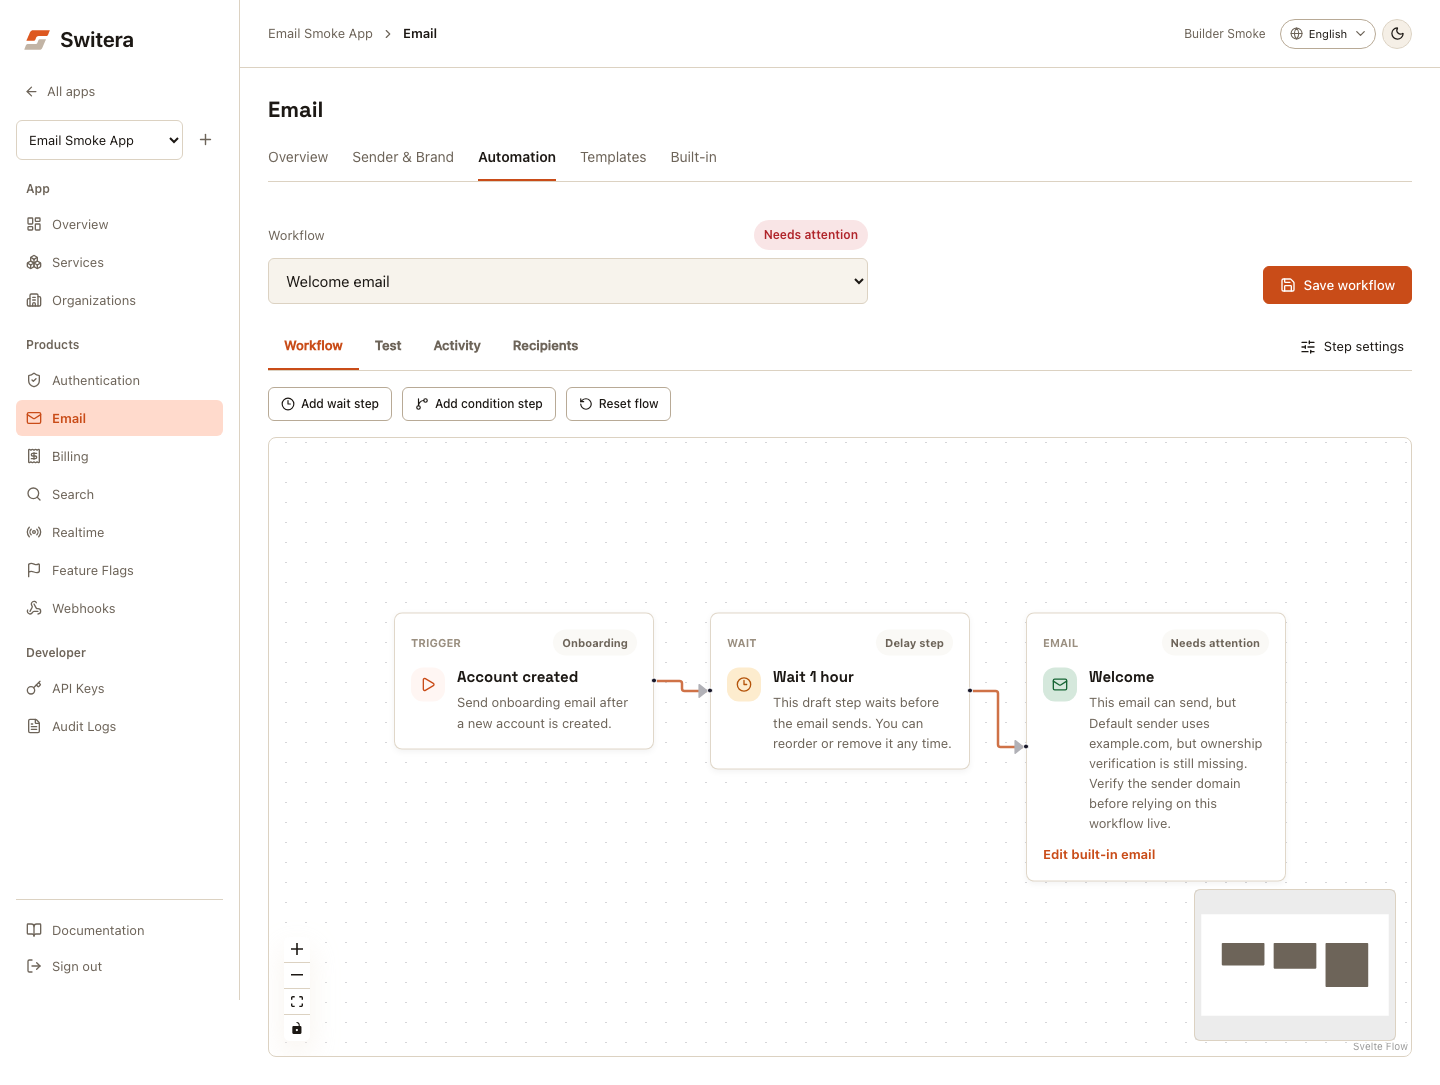Viewport: 1440px width, 1085px height.
Task: Click the Welcome email envelope icon
Action: coord(1060,685)
